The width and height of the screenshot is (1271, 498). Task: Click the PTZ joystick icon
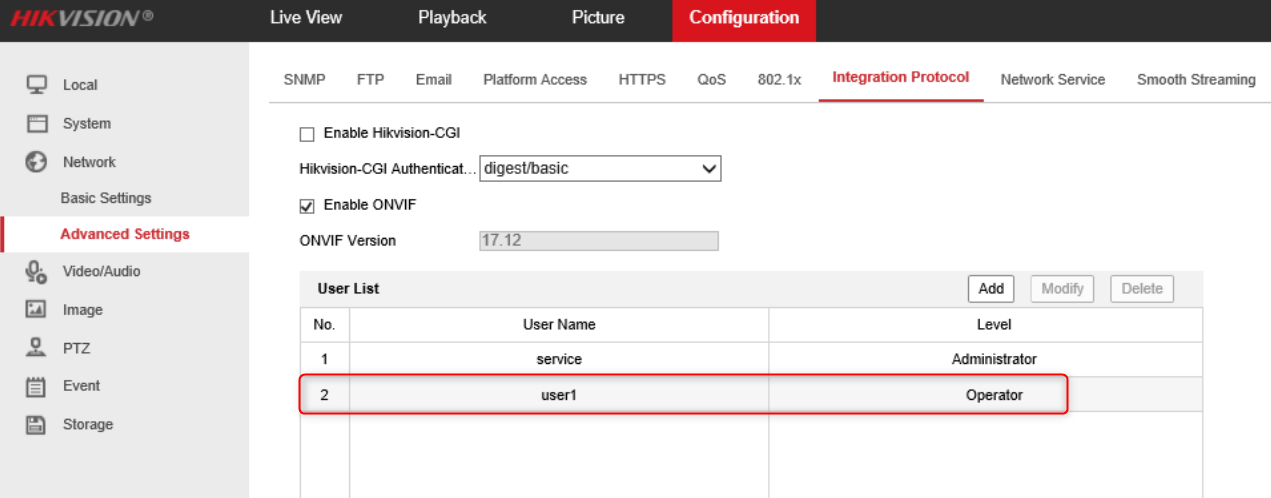click(x=37, y=348)
